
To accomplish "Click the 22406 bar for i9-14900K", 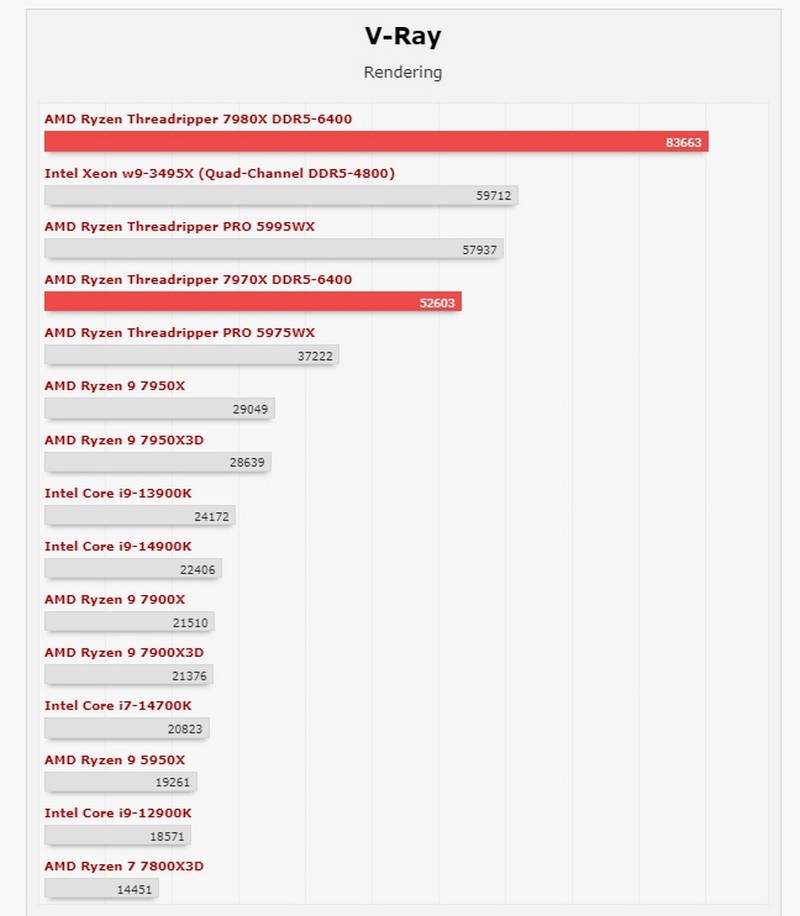I will (x=132, y=569).
